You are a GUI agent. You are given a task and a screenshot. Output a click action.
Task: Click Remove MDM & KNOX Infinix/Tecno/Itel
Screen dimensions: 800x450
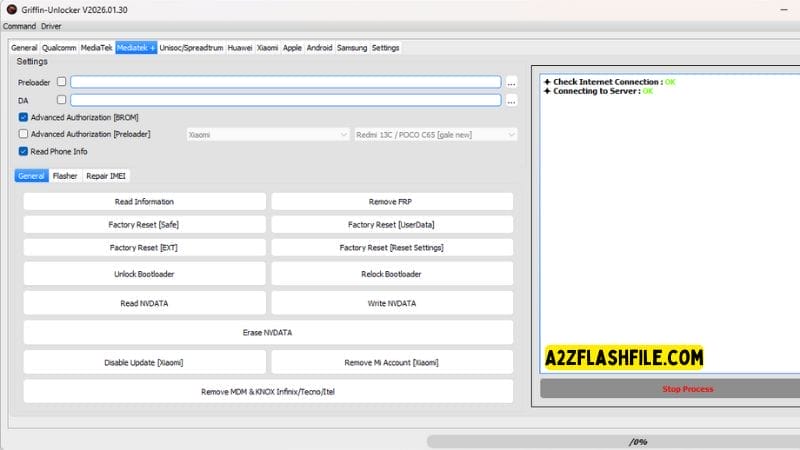tap(268, 391)
